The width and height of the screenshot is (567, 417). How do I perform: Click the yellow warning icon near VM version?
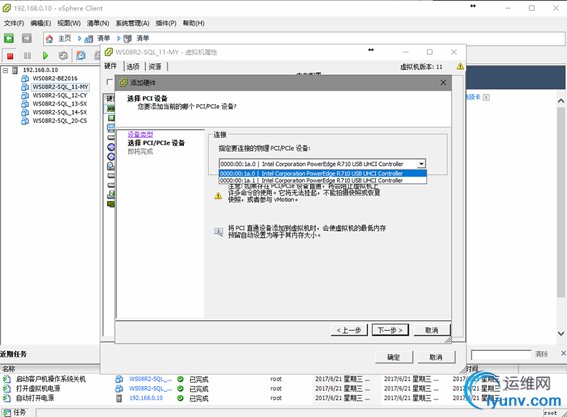pyautogui.click(x=460, y=67)
